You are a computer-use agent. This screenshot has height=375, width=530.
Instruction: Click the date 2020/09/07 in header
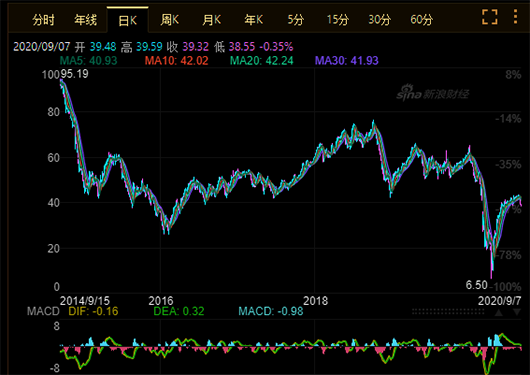tap(42, 47)
